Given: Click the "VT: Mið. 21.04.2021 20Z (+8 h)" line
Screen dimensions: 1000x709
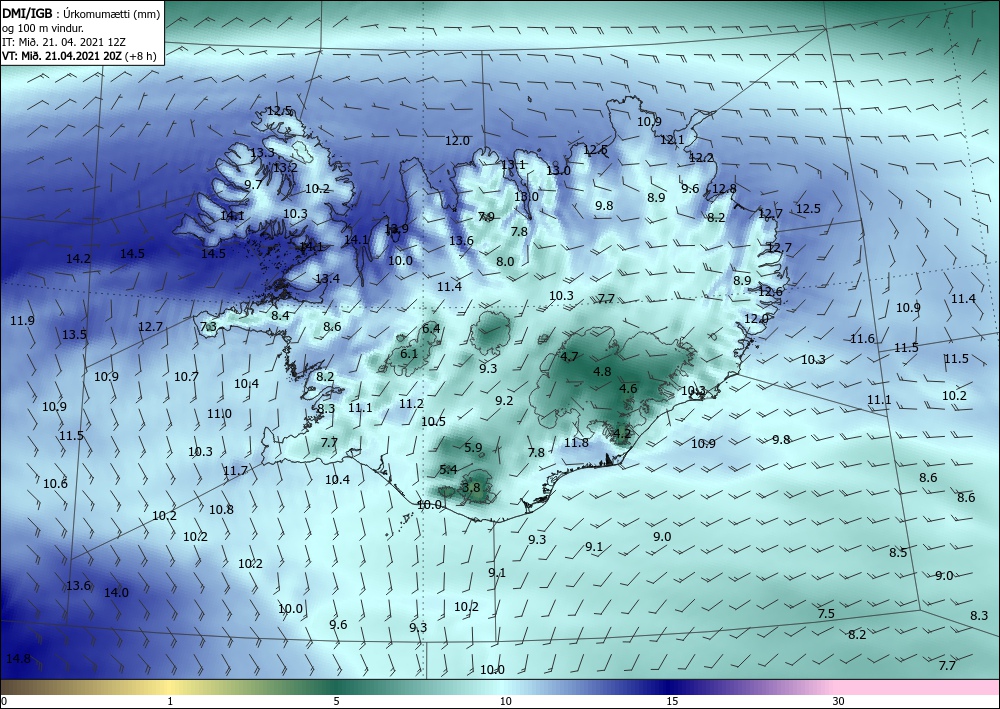Looking at the screenshot, I should 79,56.
